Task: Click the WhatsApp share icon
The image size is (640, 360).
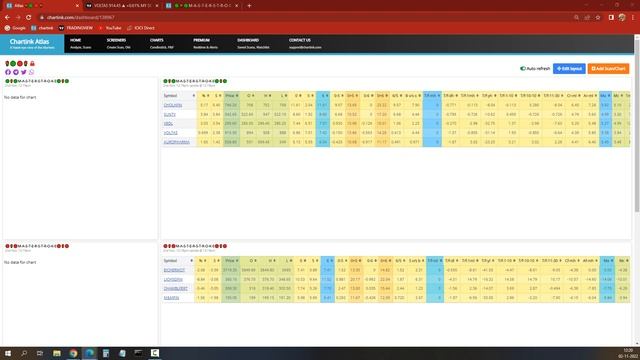Action: point(31,72)
